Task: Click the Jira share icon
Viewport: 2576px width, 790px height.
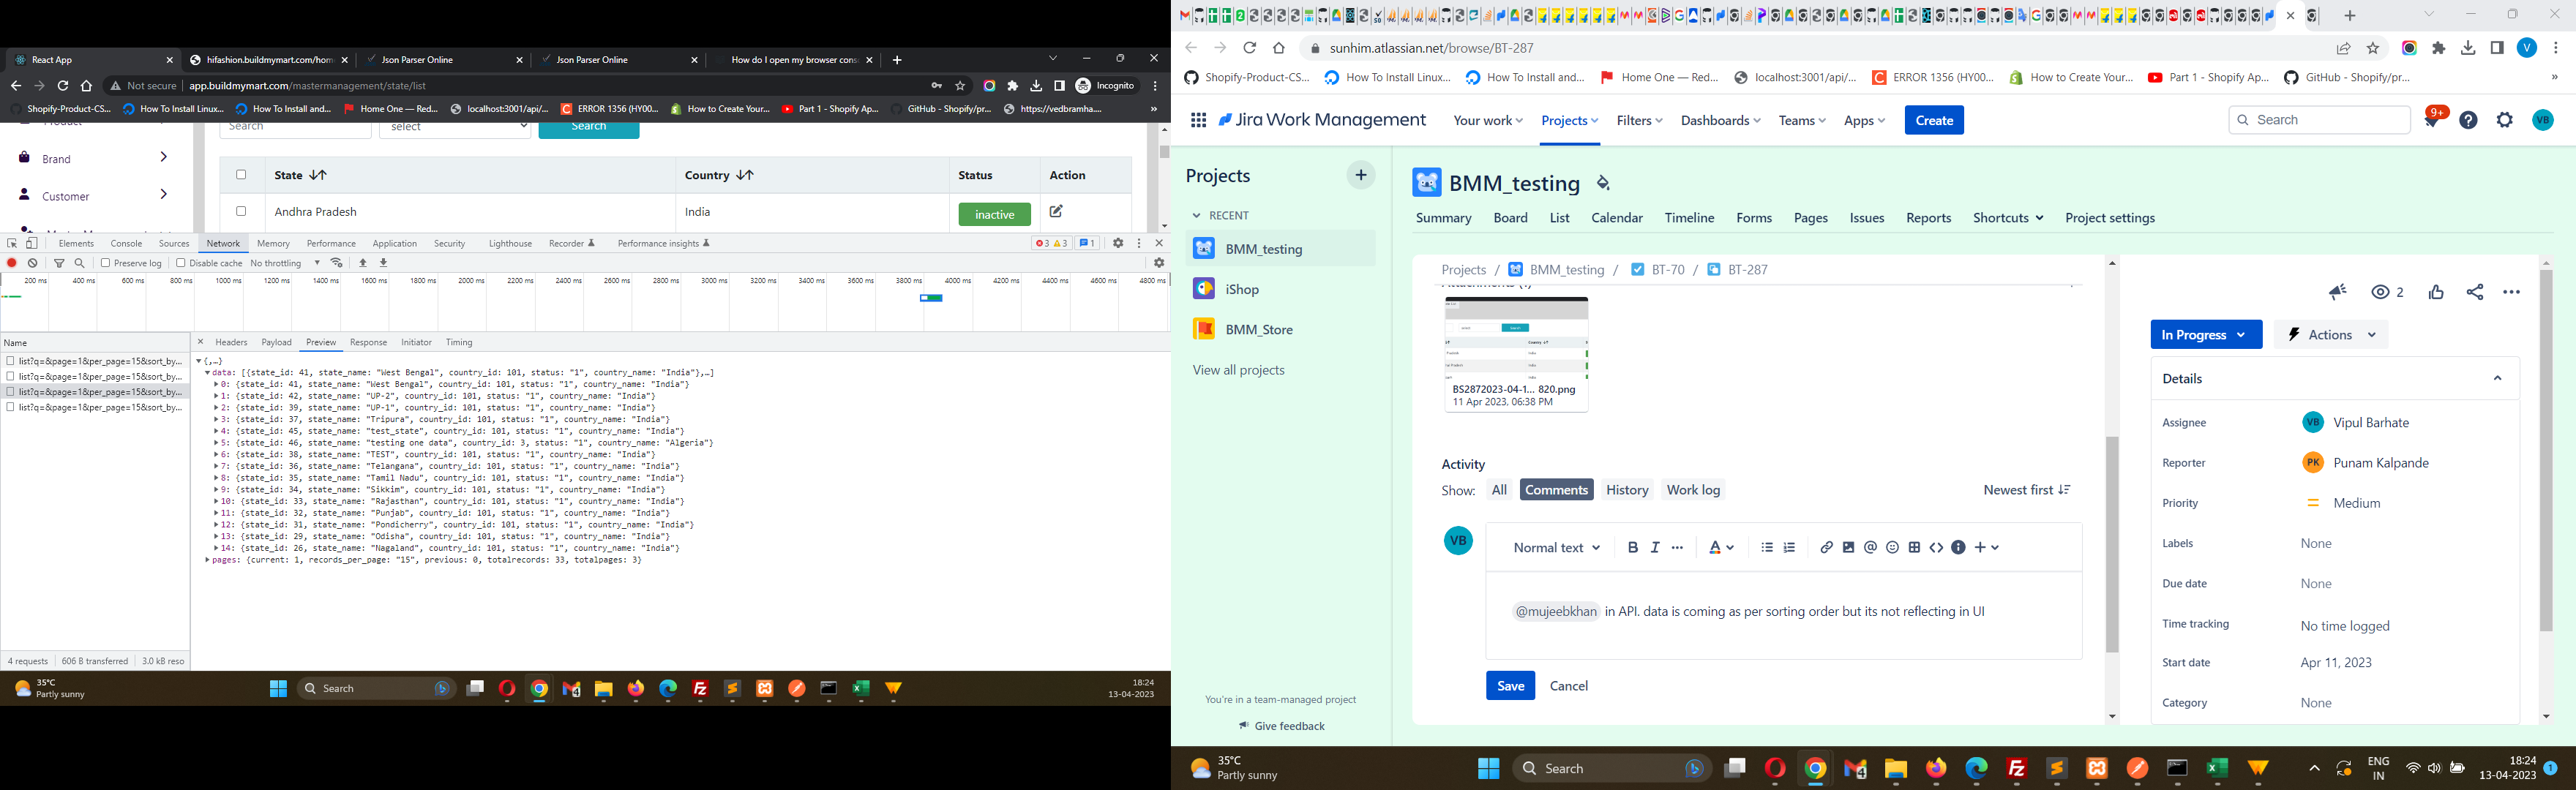Action: (2475, 292)
